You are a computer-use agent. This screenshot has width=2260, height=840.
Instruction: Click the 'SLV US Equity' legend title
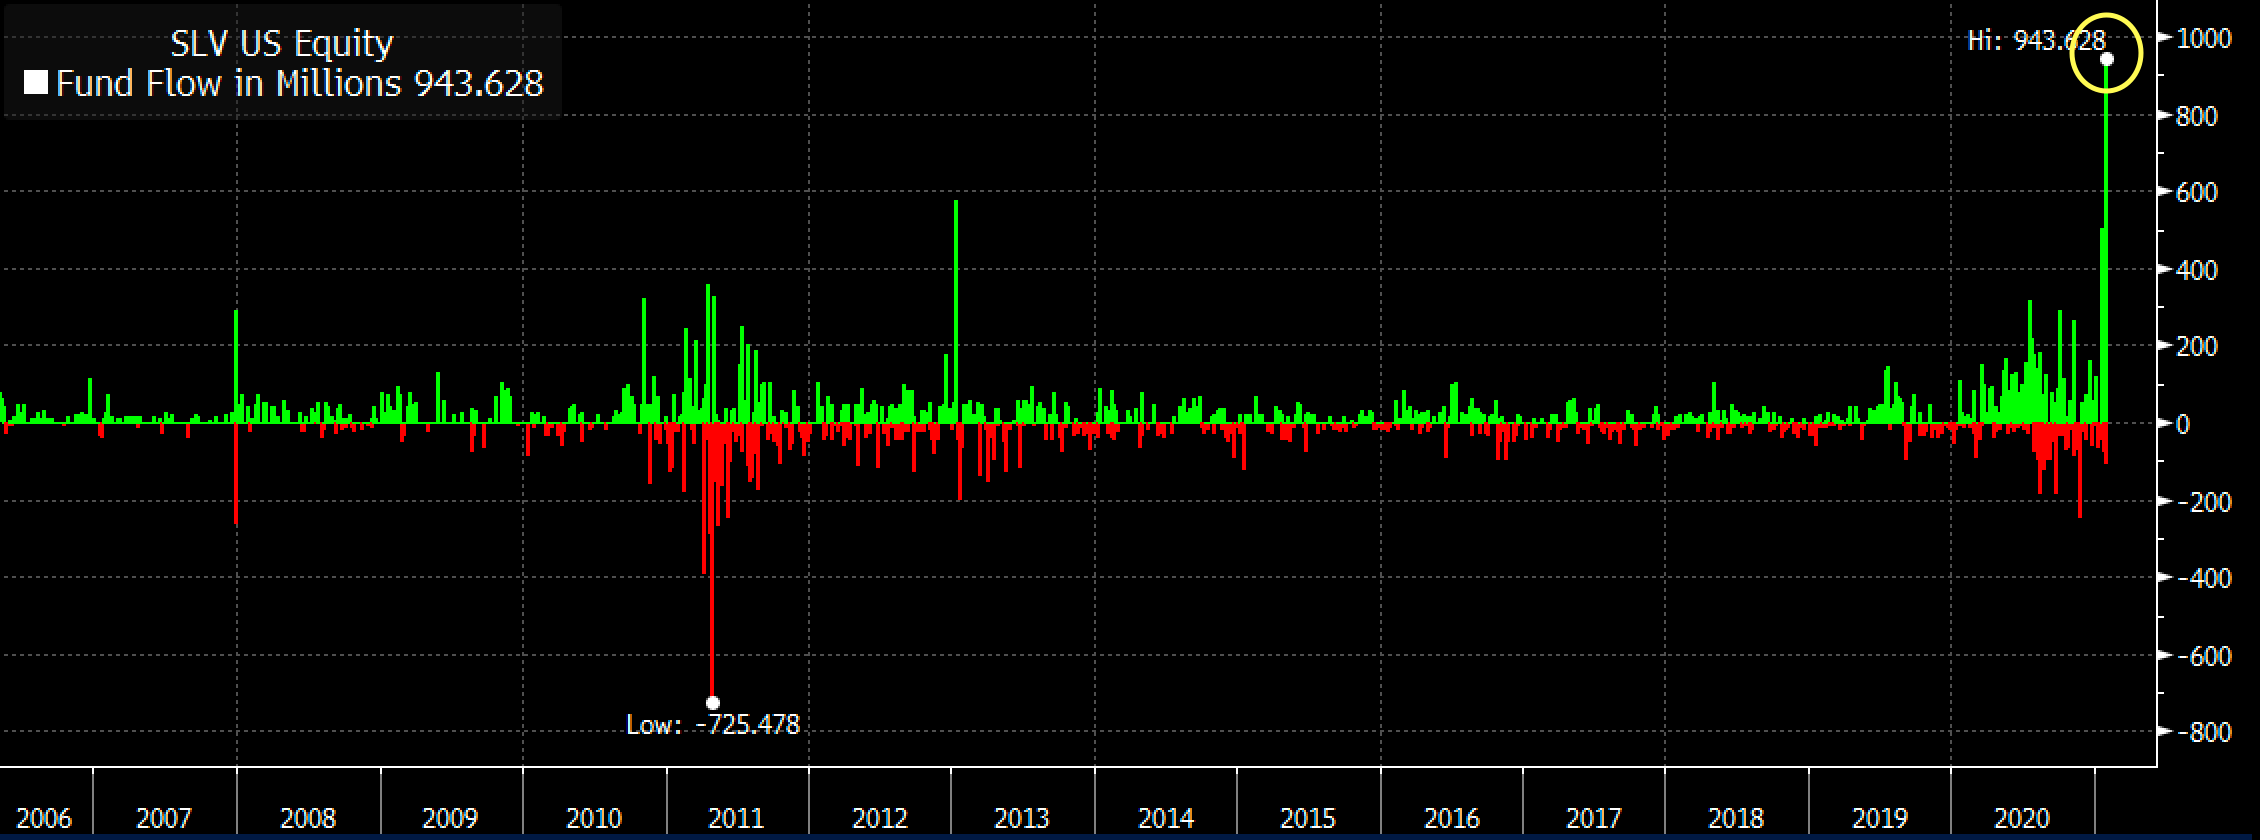[x=281, y=44]
